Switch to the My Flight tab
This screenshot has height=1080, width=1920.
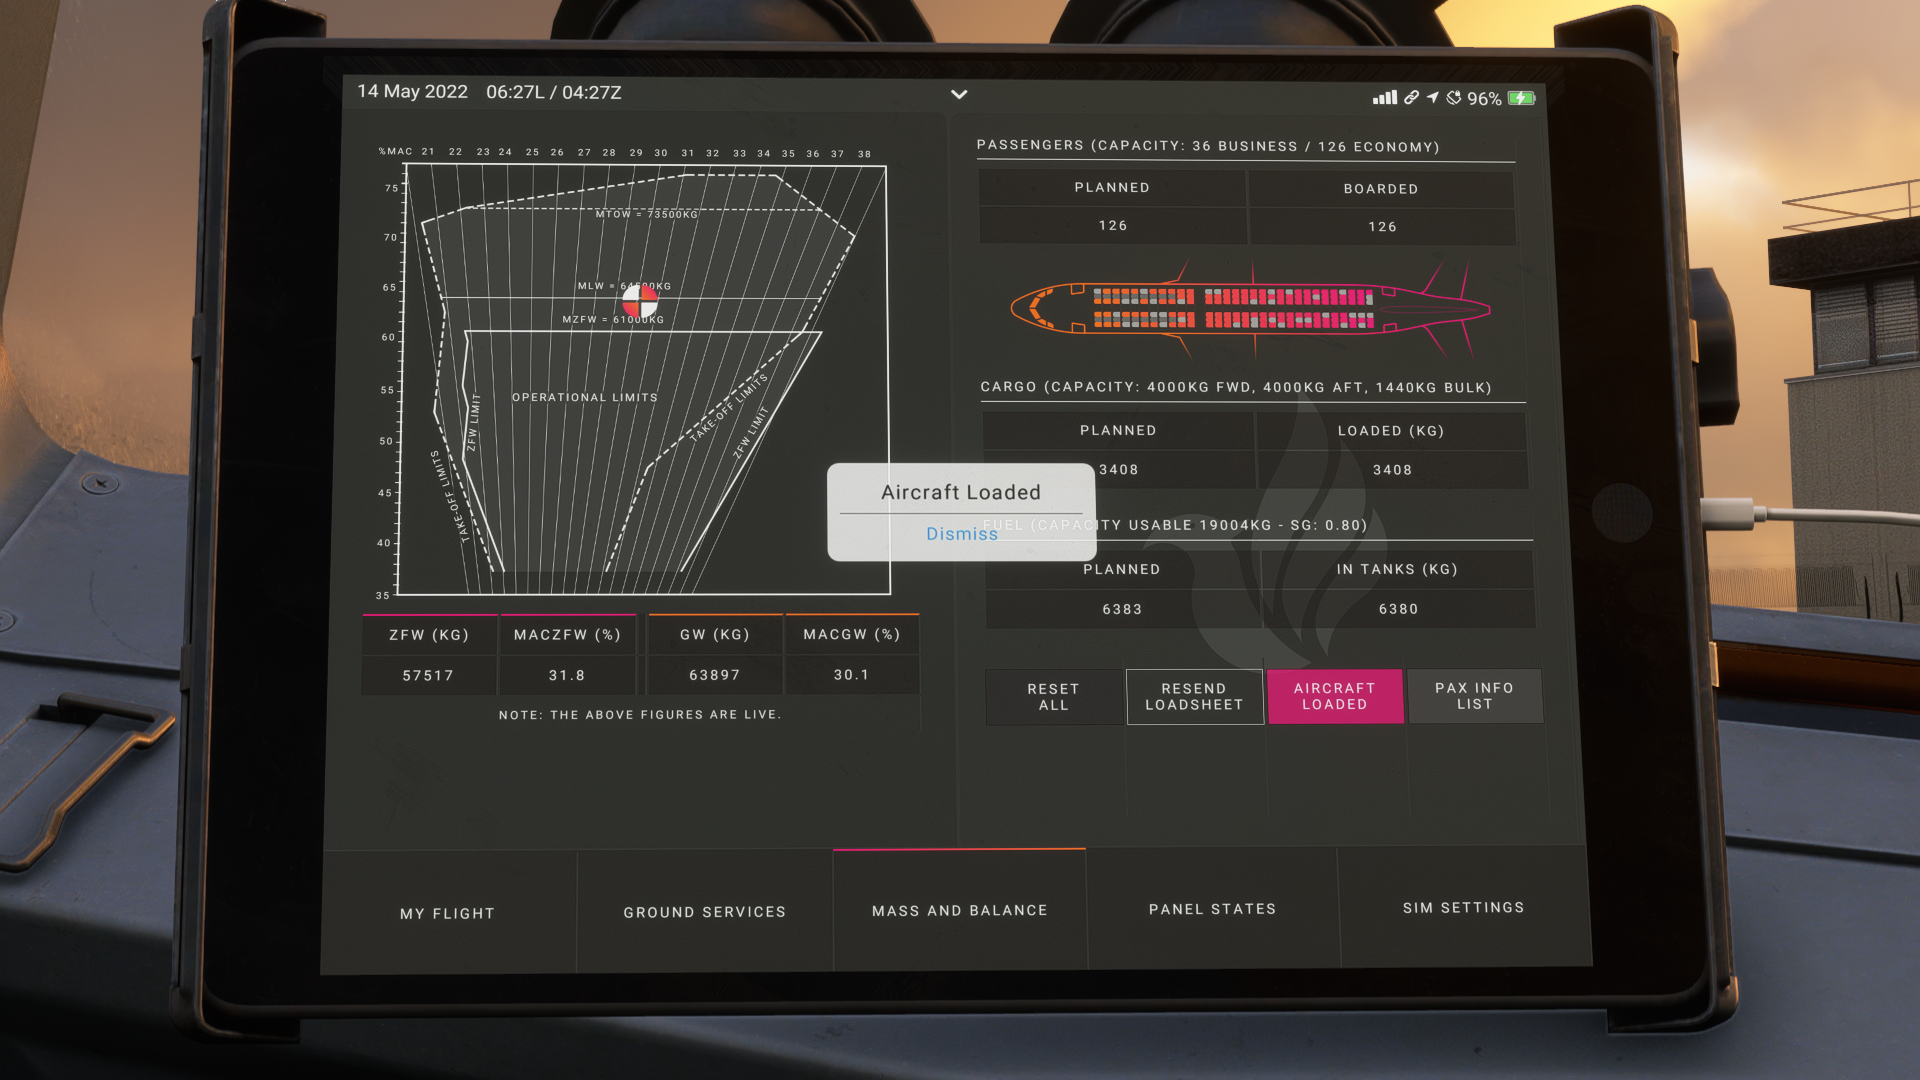447,913
